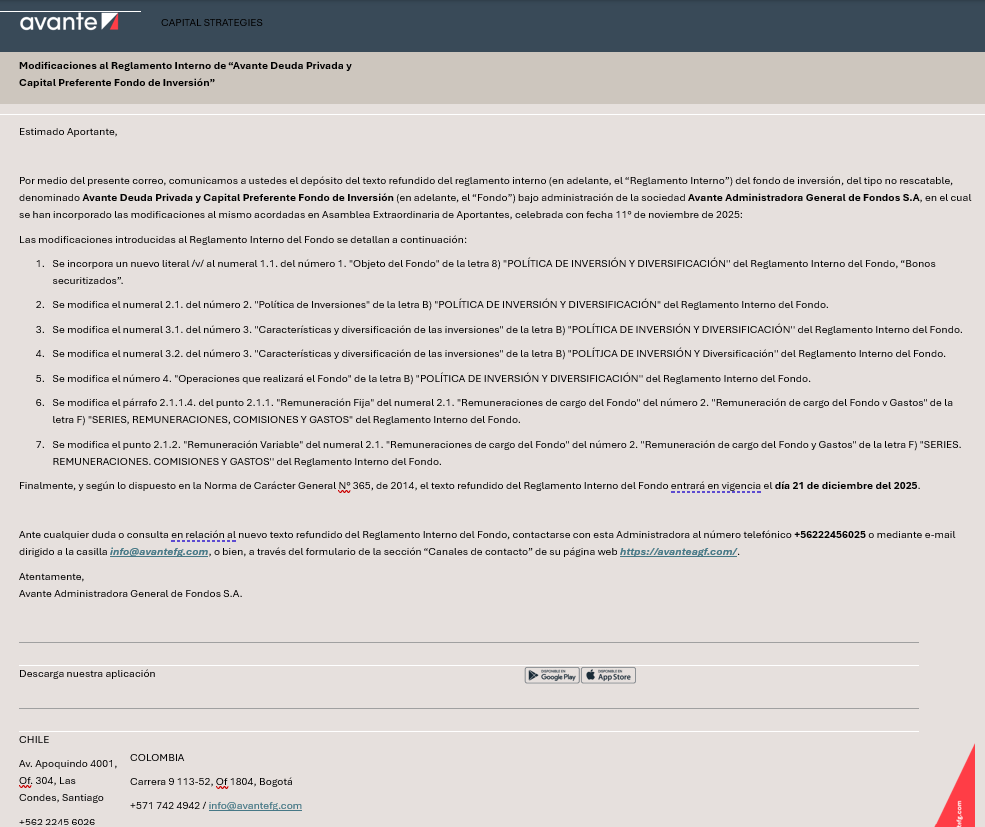Click the red triangle banner at bottom right
985x827 pixels.
pos(960,795)
